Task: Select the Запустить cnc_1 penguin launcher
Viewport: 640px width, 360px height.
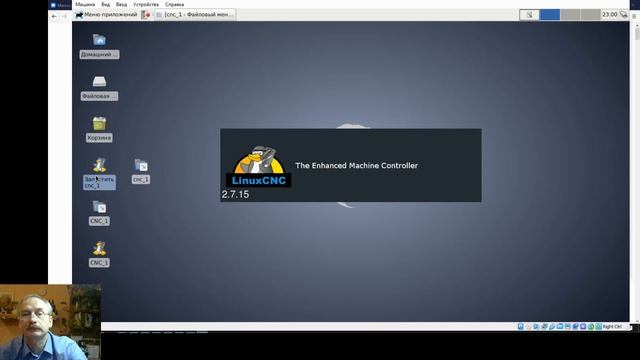Action: (x=99, y=173)
